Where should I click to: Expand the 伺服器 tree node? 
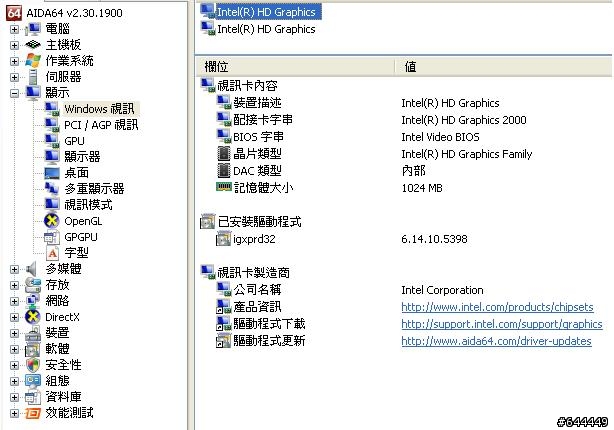(14, 77)
